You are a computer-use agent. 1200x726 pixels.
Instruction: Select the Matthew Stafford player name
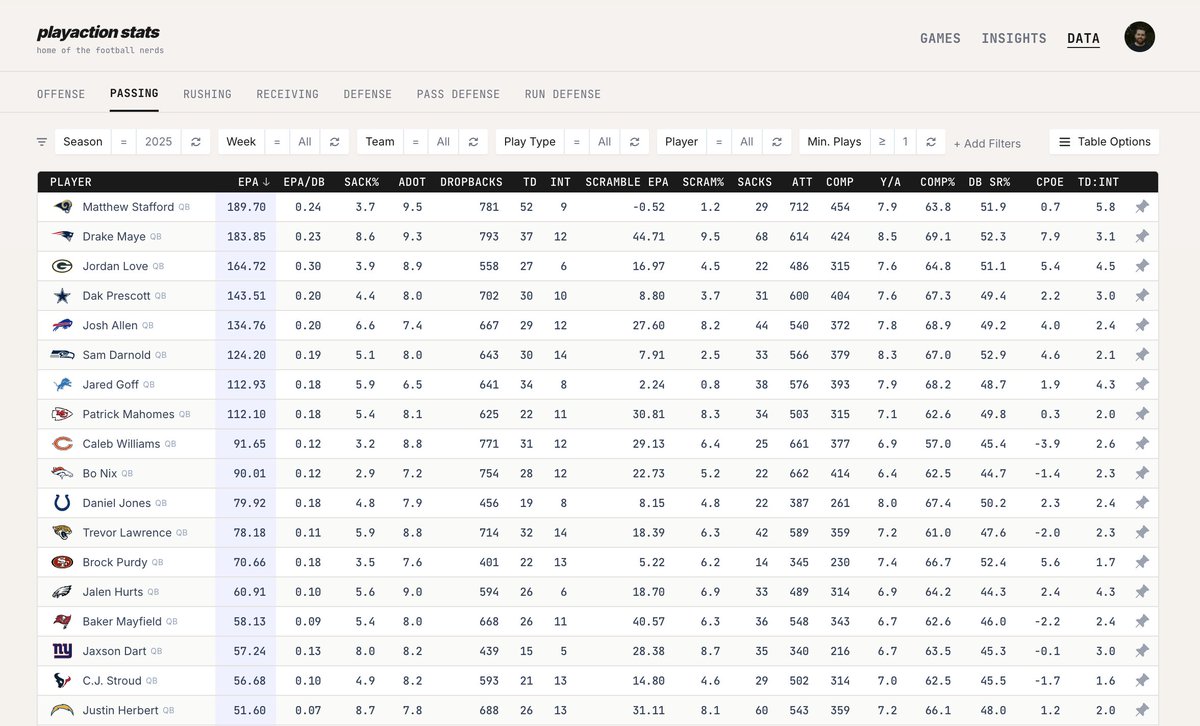[x=128, y=207]
